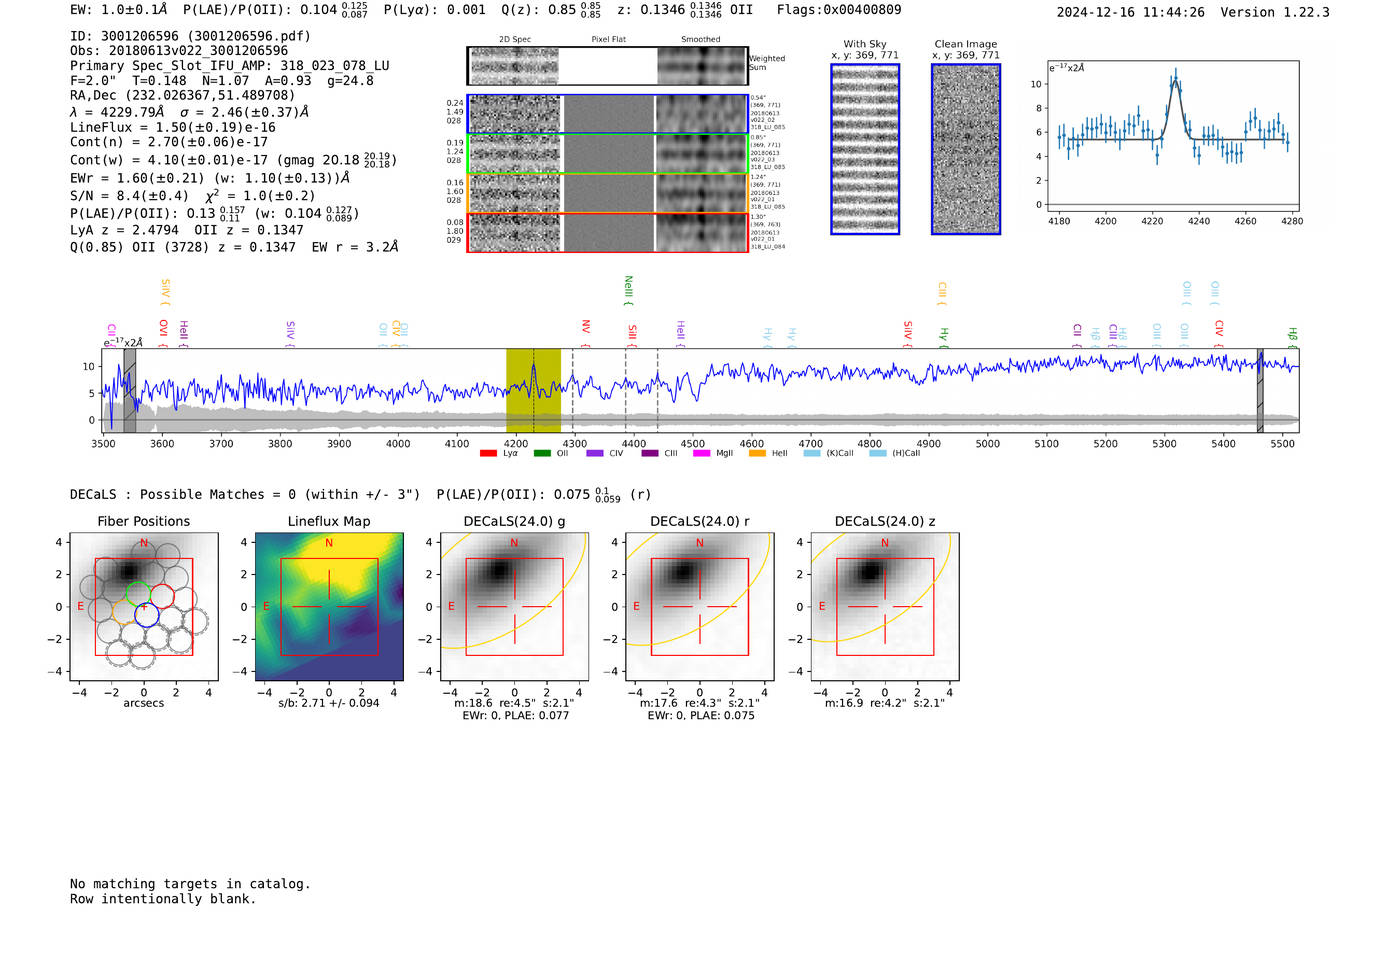This screenshot has width=1400, height=953.
Task: Click the Q(0.85) OII (3728) line
Action: (234, 247)
